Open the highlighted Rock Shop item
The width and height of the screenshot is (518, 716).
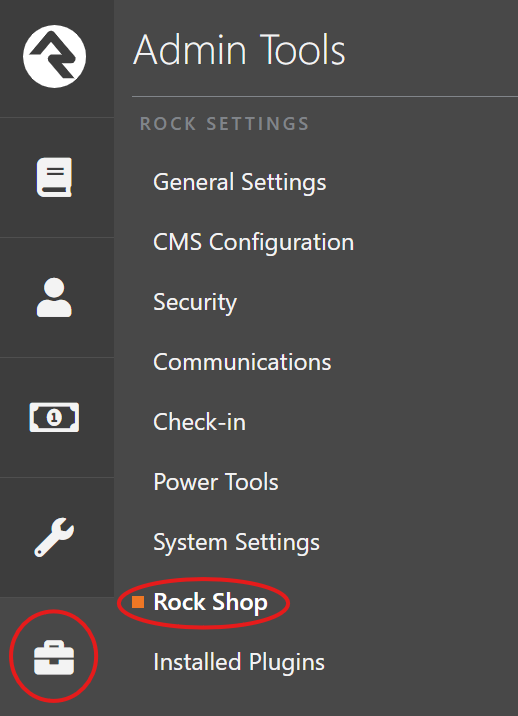click(210, 602)
